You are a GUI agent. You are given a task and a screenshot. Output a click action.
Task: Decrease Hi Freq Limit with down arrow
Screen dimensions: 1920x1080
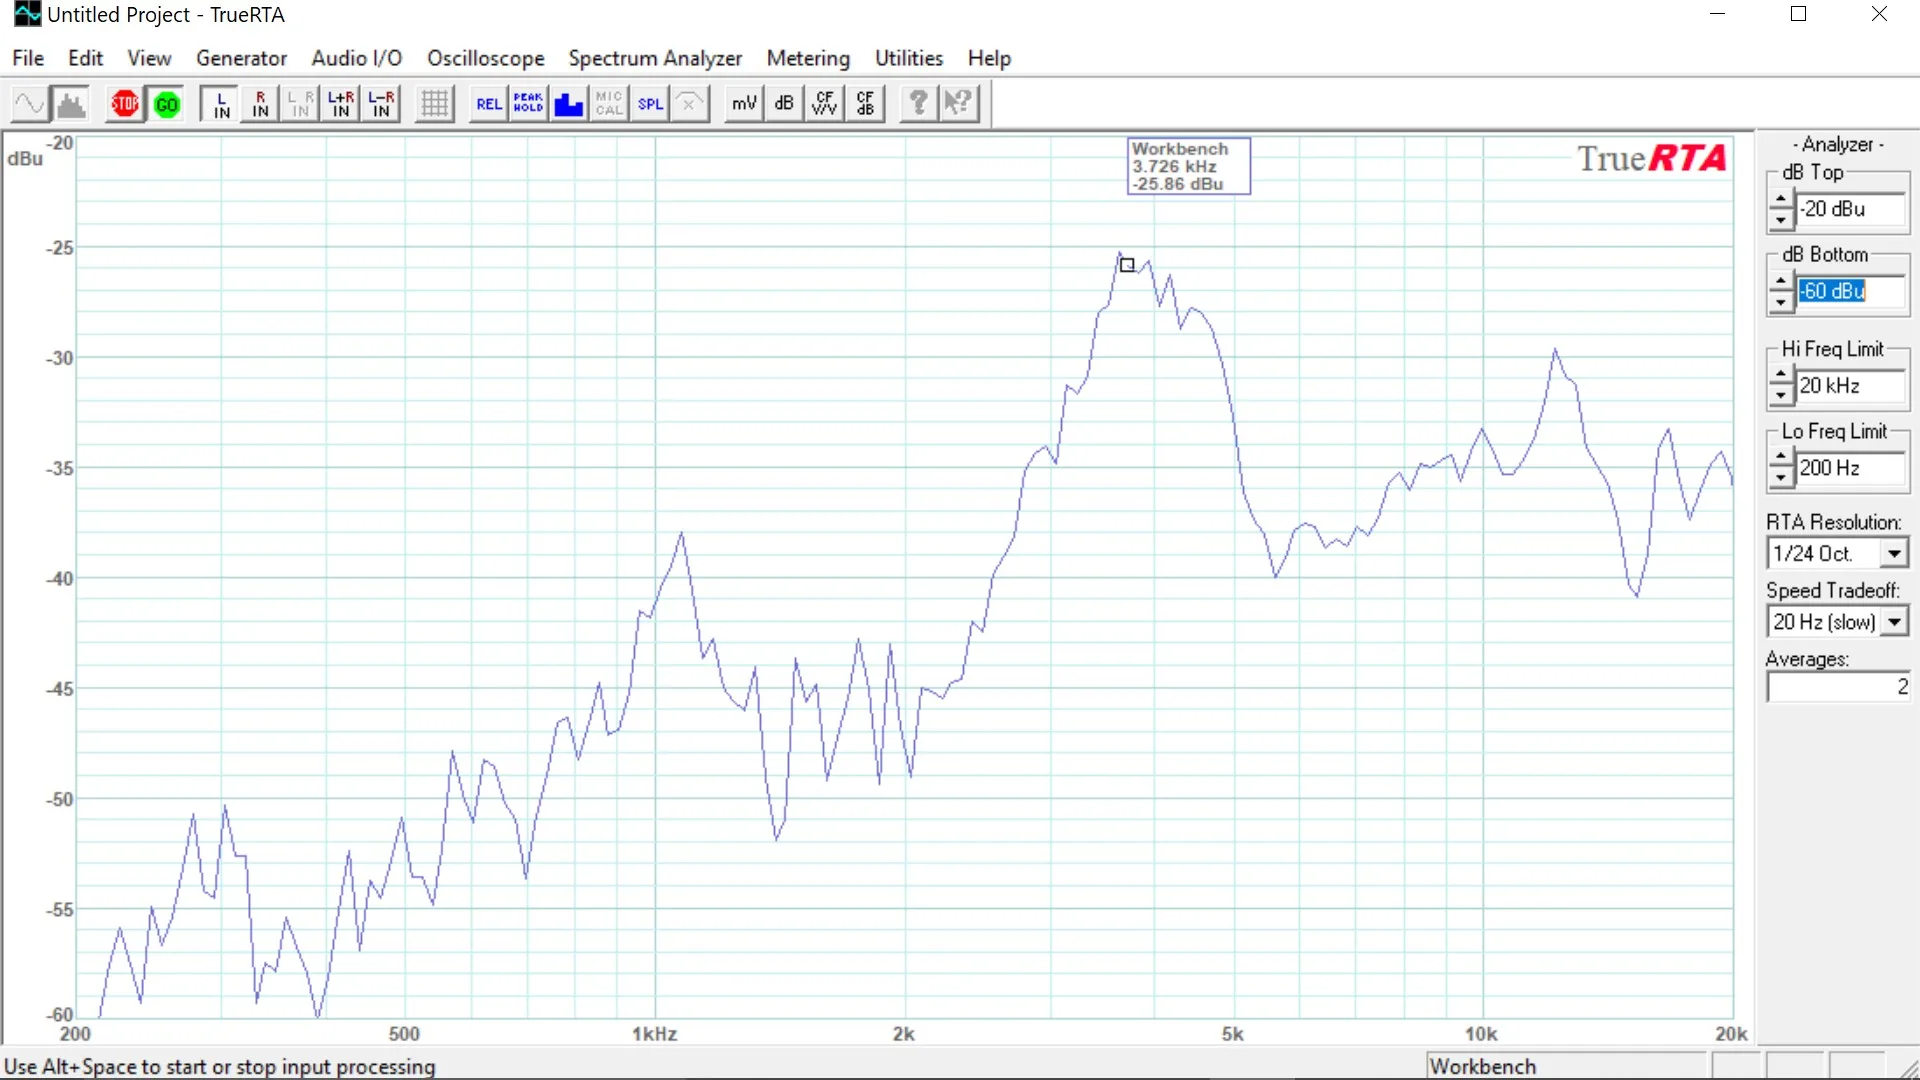pyautogui.click(x=1781, y=396)
